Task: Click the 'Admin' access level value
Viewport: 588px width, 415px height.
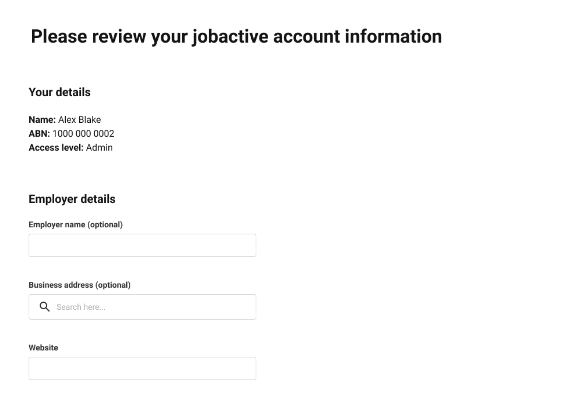Action: pyautogui.click(x=99, y=148)
